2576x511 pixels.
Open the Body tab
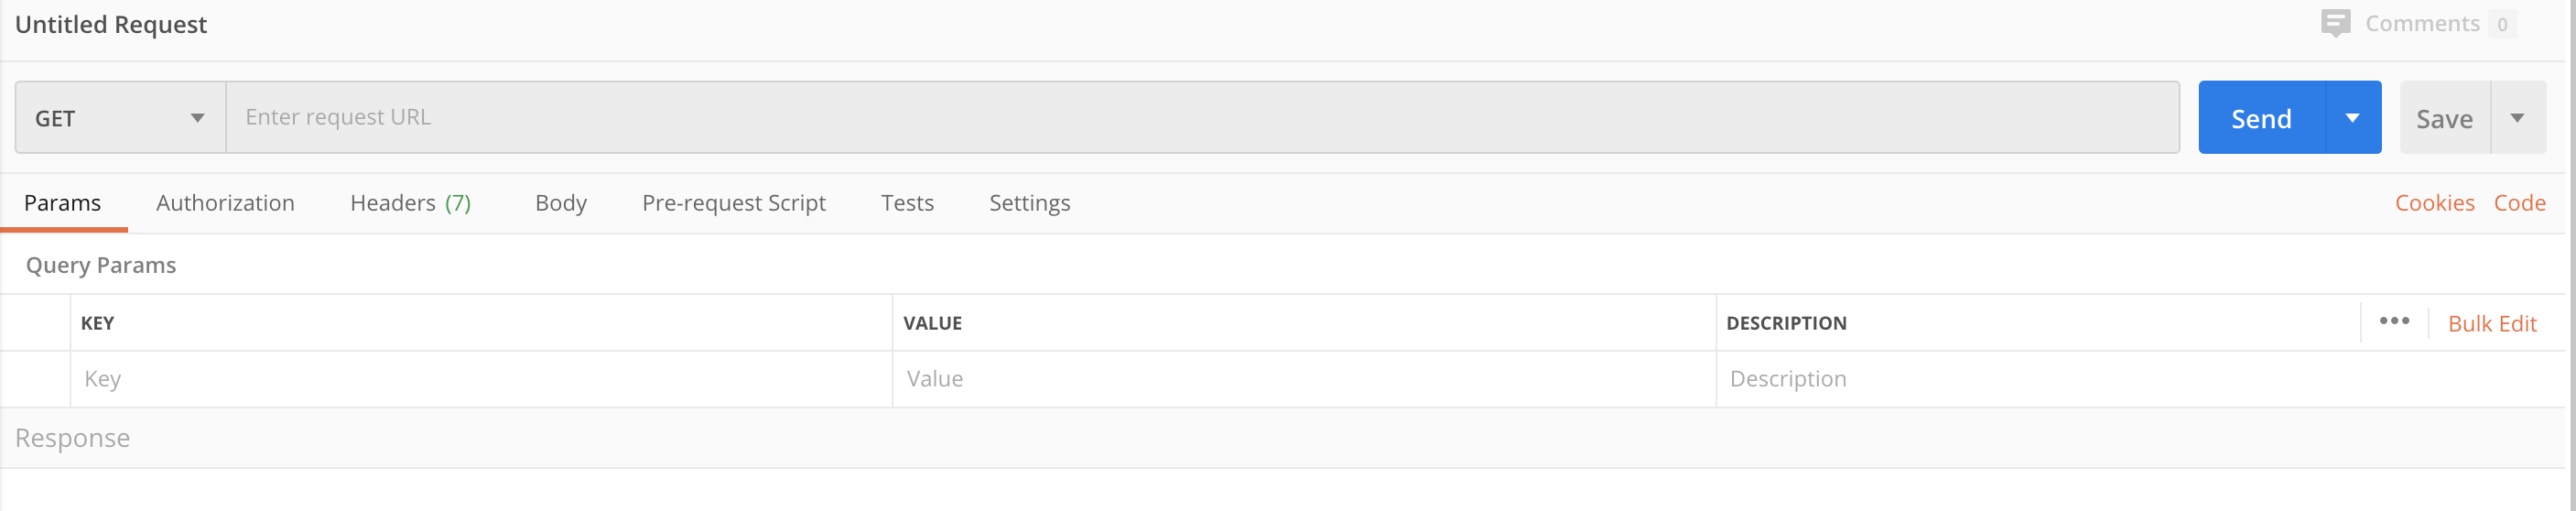point(561,203)
